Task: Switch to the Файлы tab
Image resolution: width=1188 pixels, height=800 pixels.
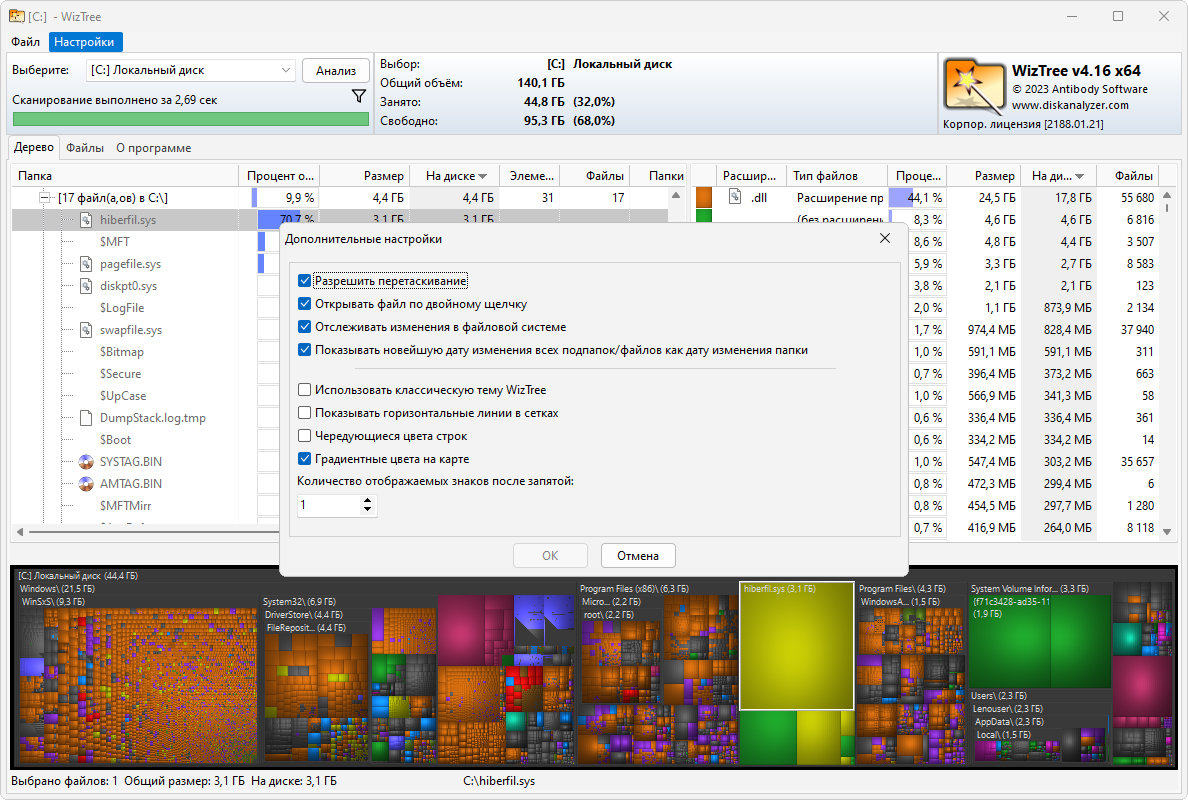Action: click(85, 148)
